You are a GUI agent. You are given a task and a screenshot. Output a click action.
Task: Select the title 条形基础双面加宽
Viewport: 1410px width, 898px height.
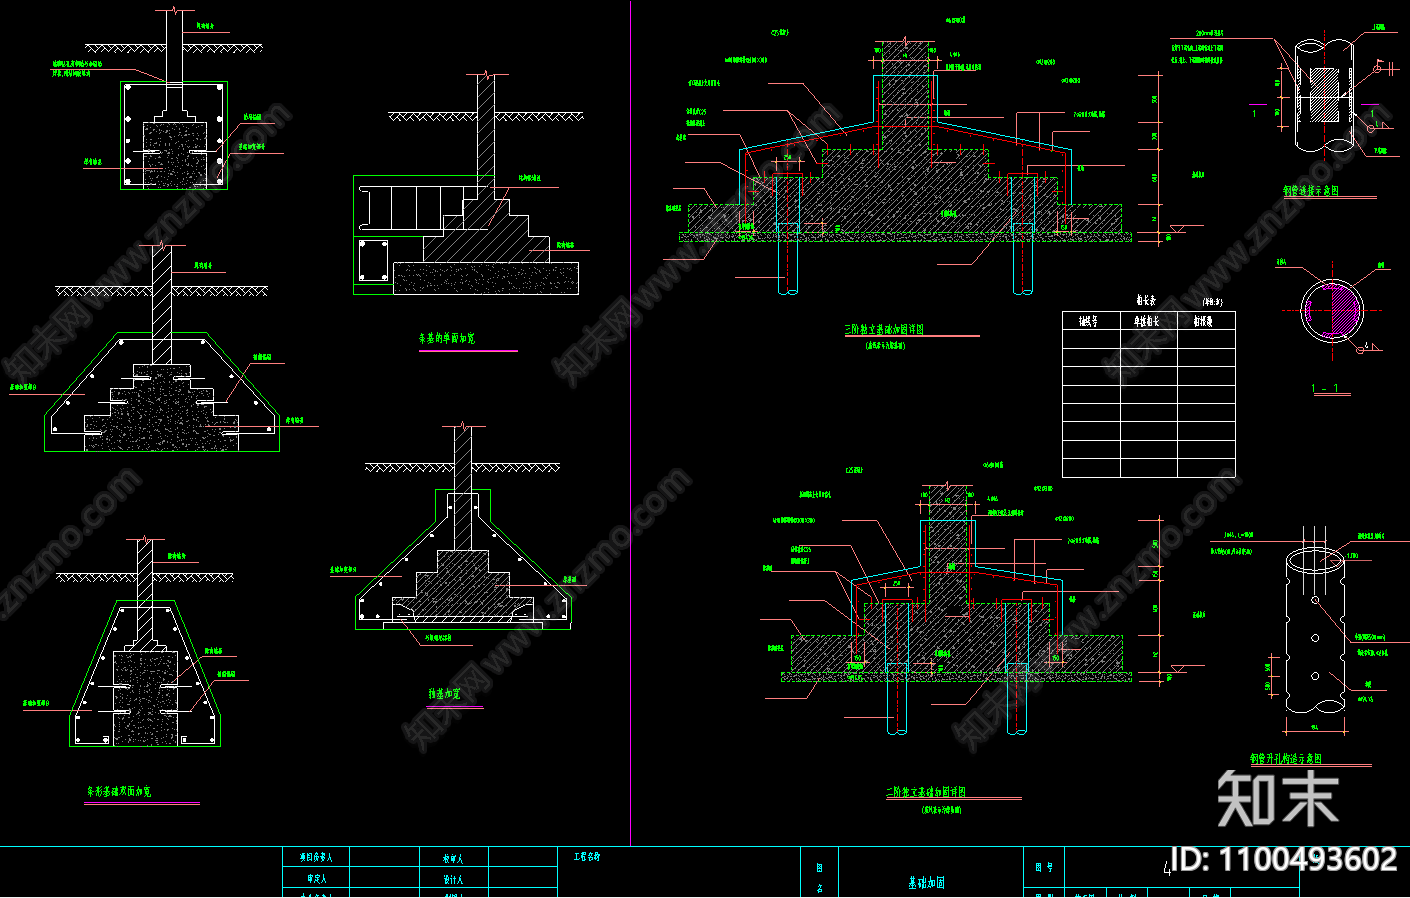pos(119,792)
